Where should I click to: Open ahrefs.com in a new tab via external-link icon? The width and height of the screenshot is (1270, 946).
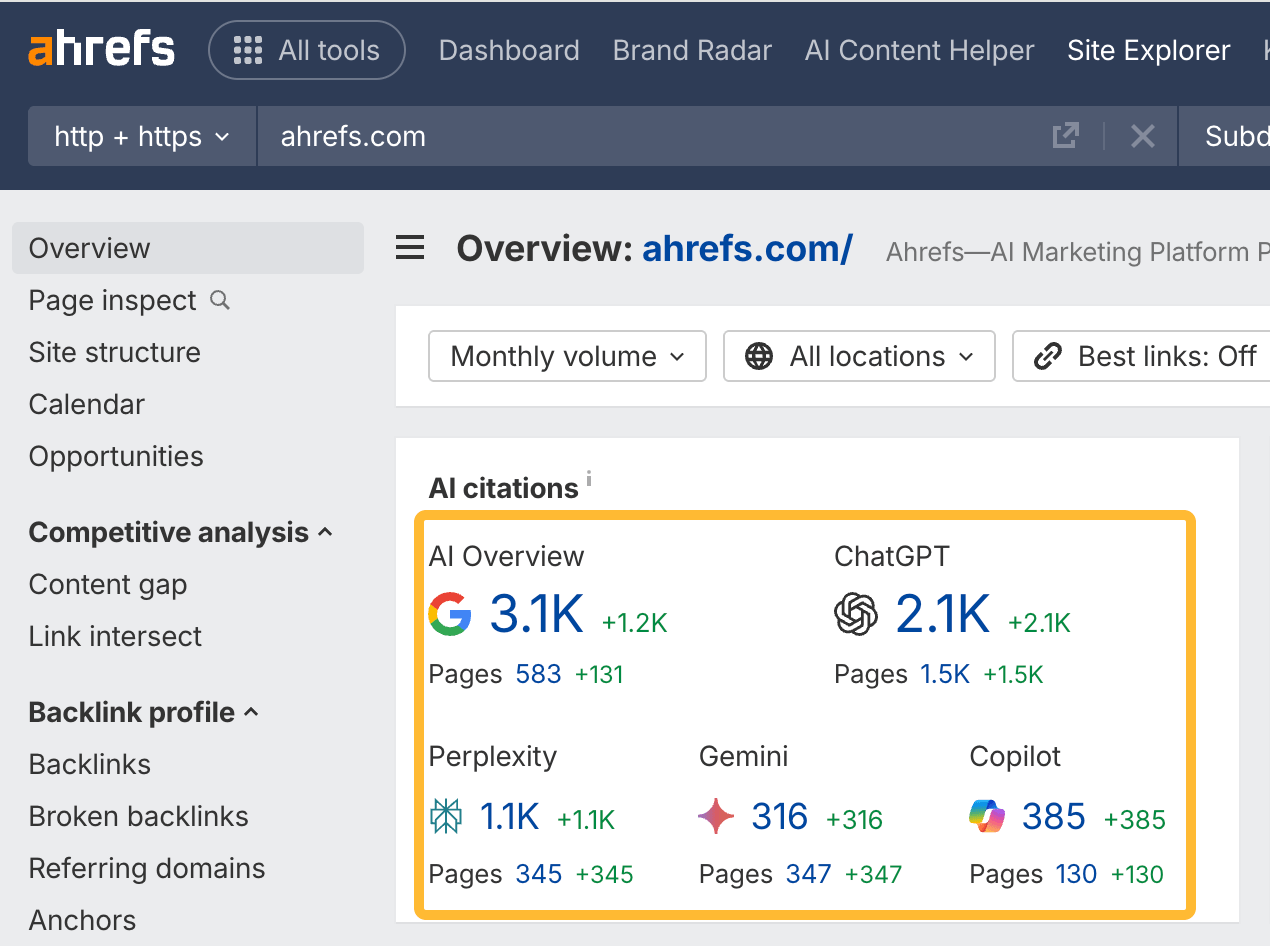click(1066, 136)
